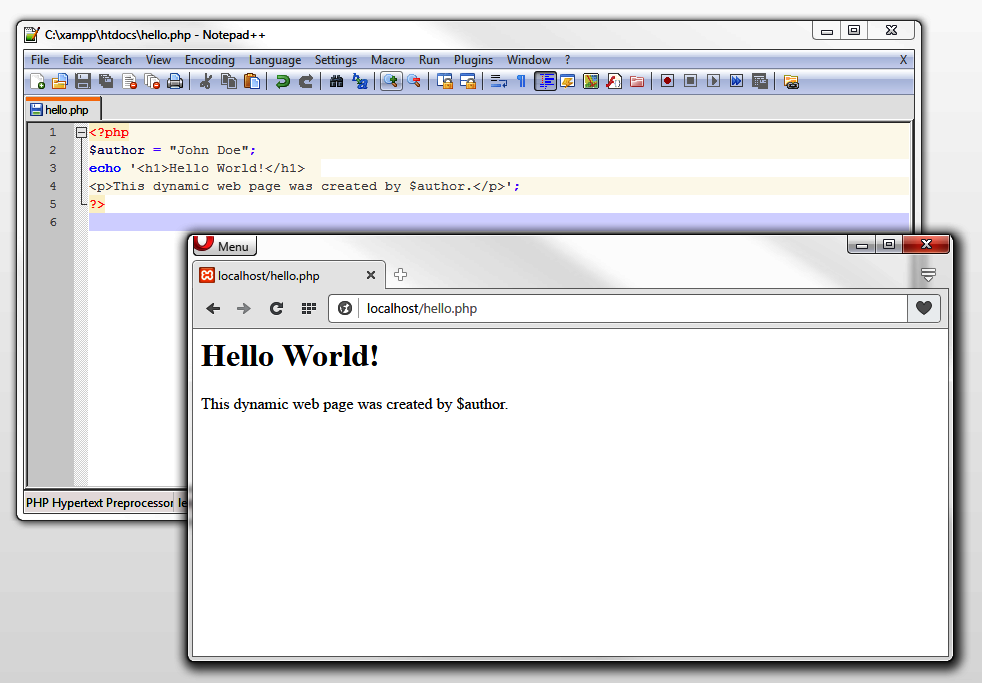This screenshot has width=982, height=683.
Task: Collapse the PHP code fold marker
Action: (81, 133)
